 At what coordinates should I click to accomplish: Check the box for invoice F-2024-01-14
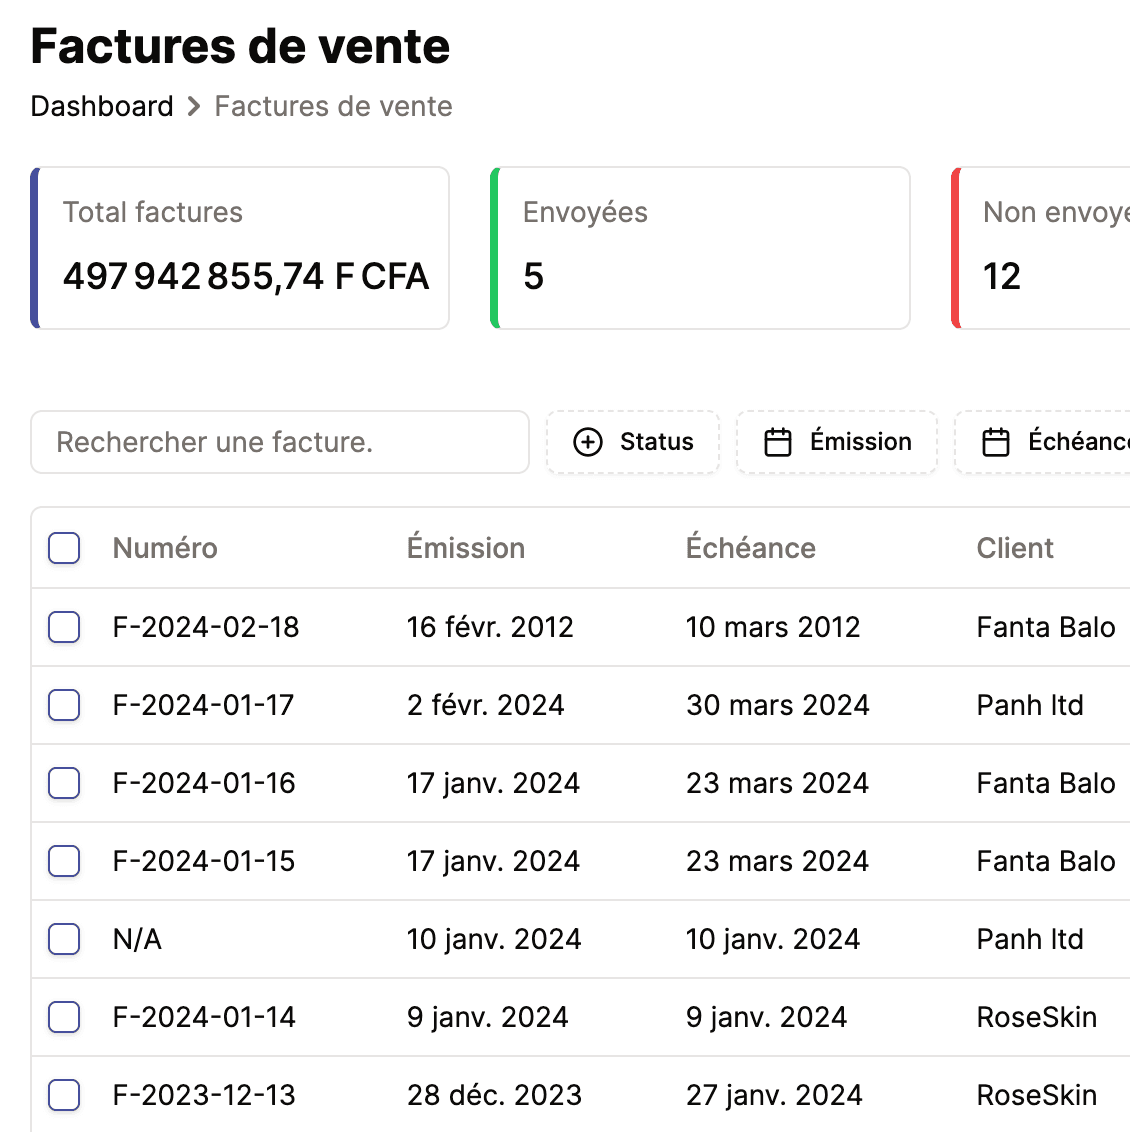tap(63, 1017)
